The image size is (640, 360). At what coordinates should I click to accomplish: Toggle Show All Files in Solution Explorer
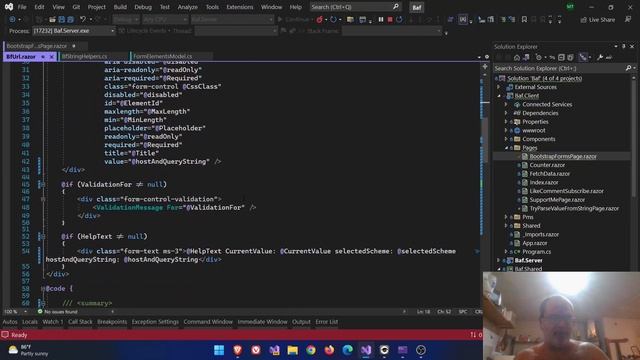[x=570, y=58]
